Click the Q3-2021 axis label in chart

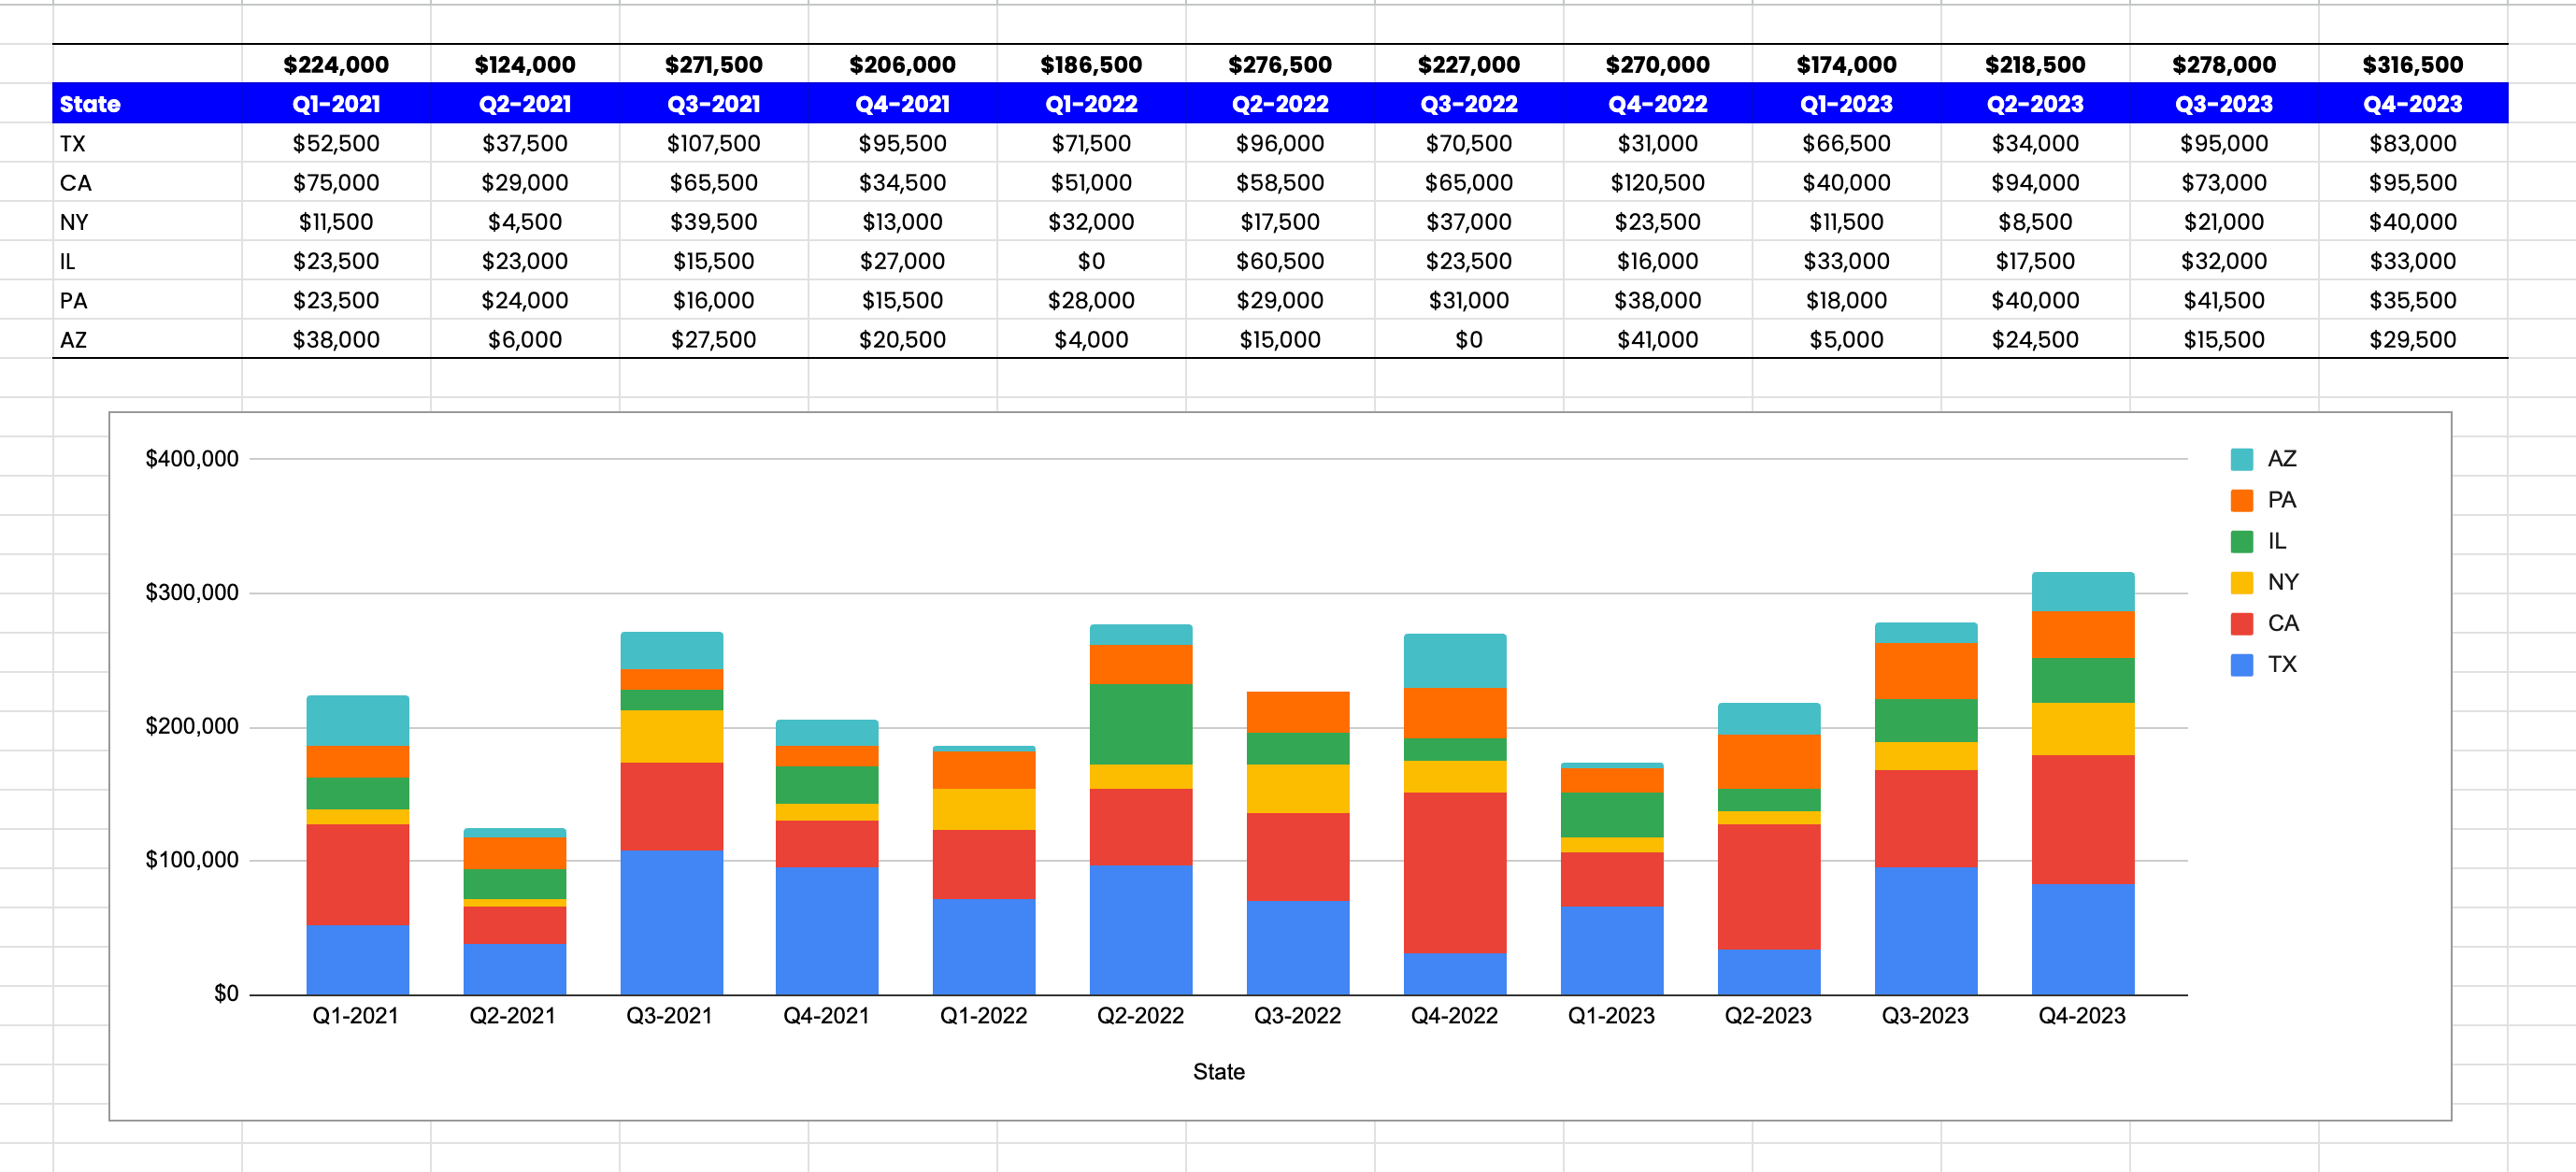pyautogui.click(x=669, y=1015)
